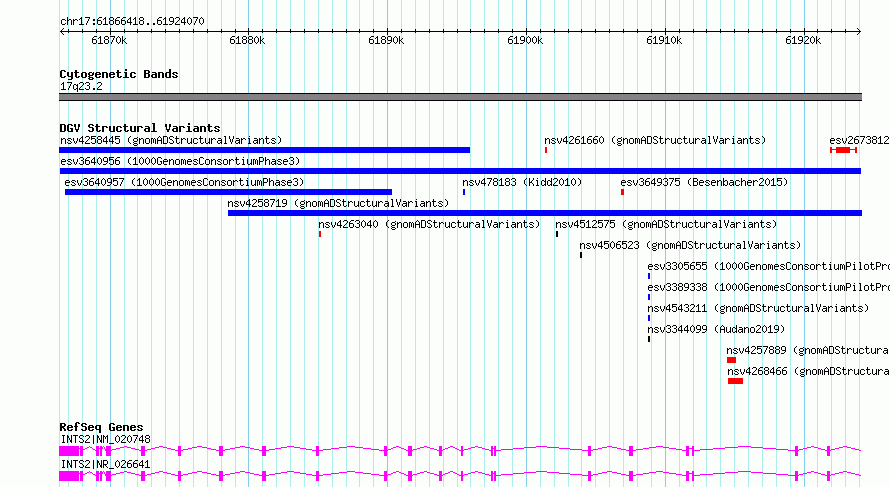Open the nsv4268466 variant label

coord(808,371)
